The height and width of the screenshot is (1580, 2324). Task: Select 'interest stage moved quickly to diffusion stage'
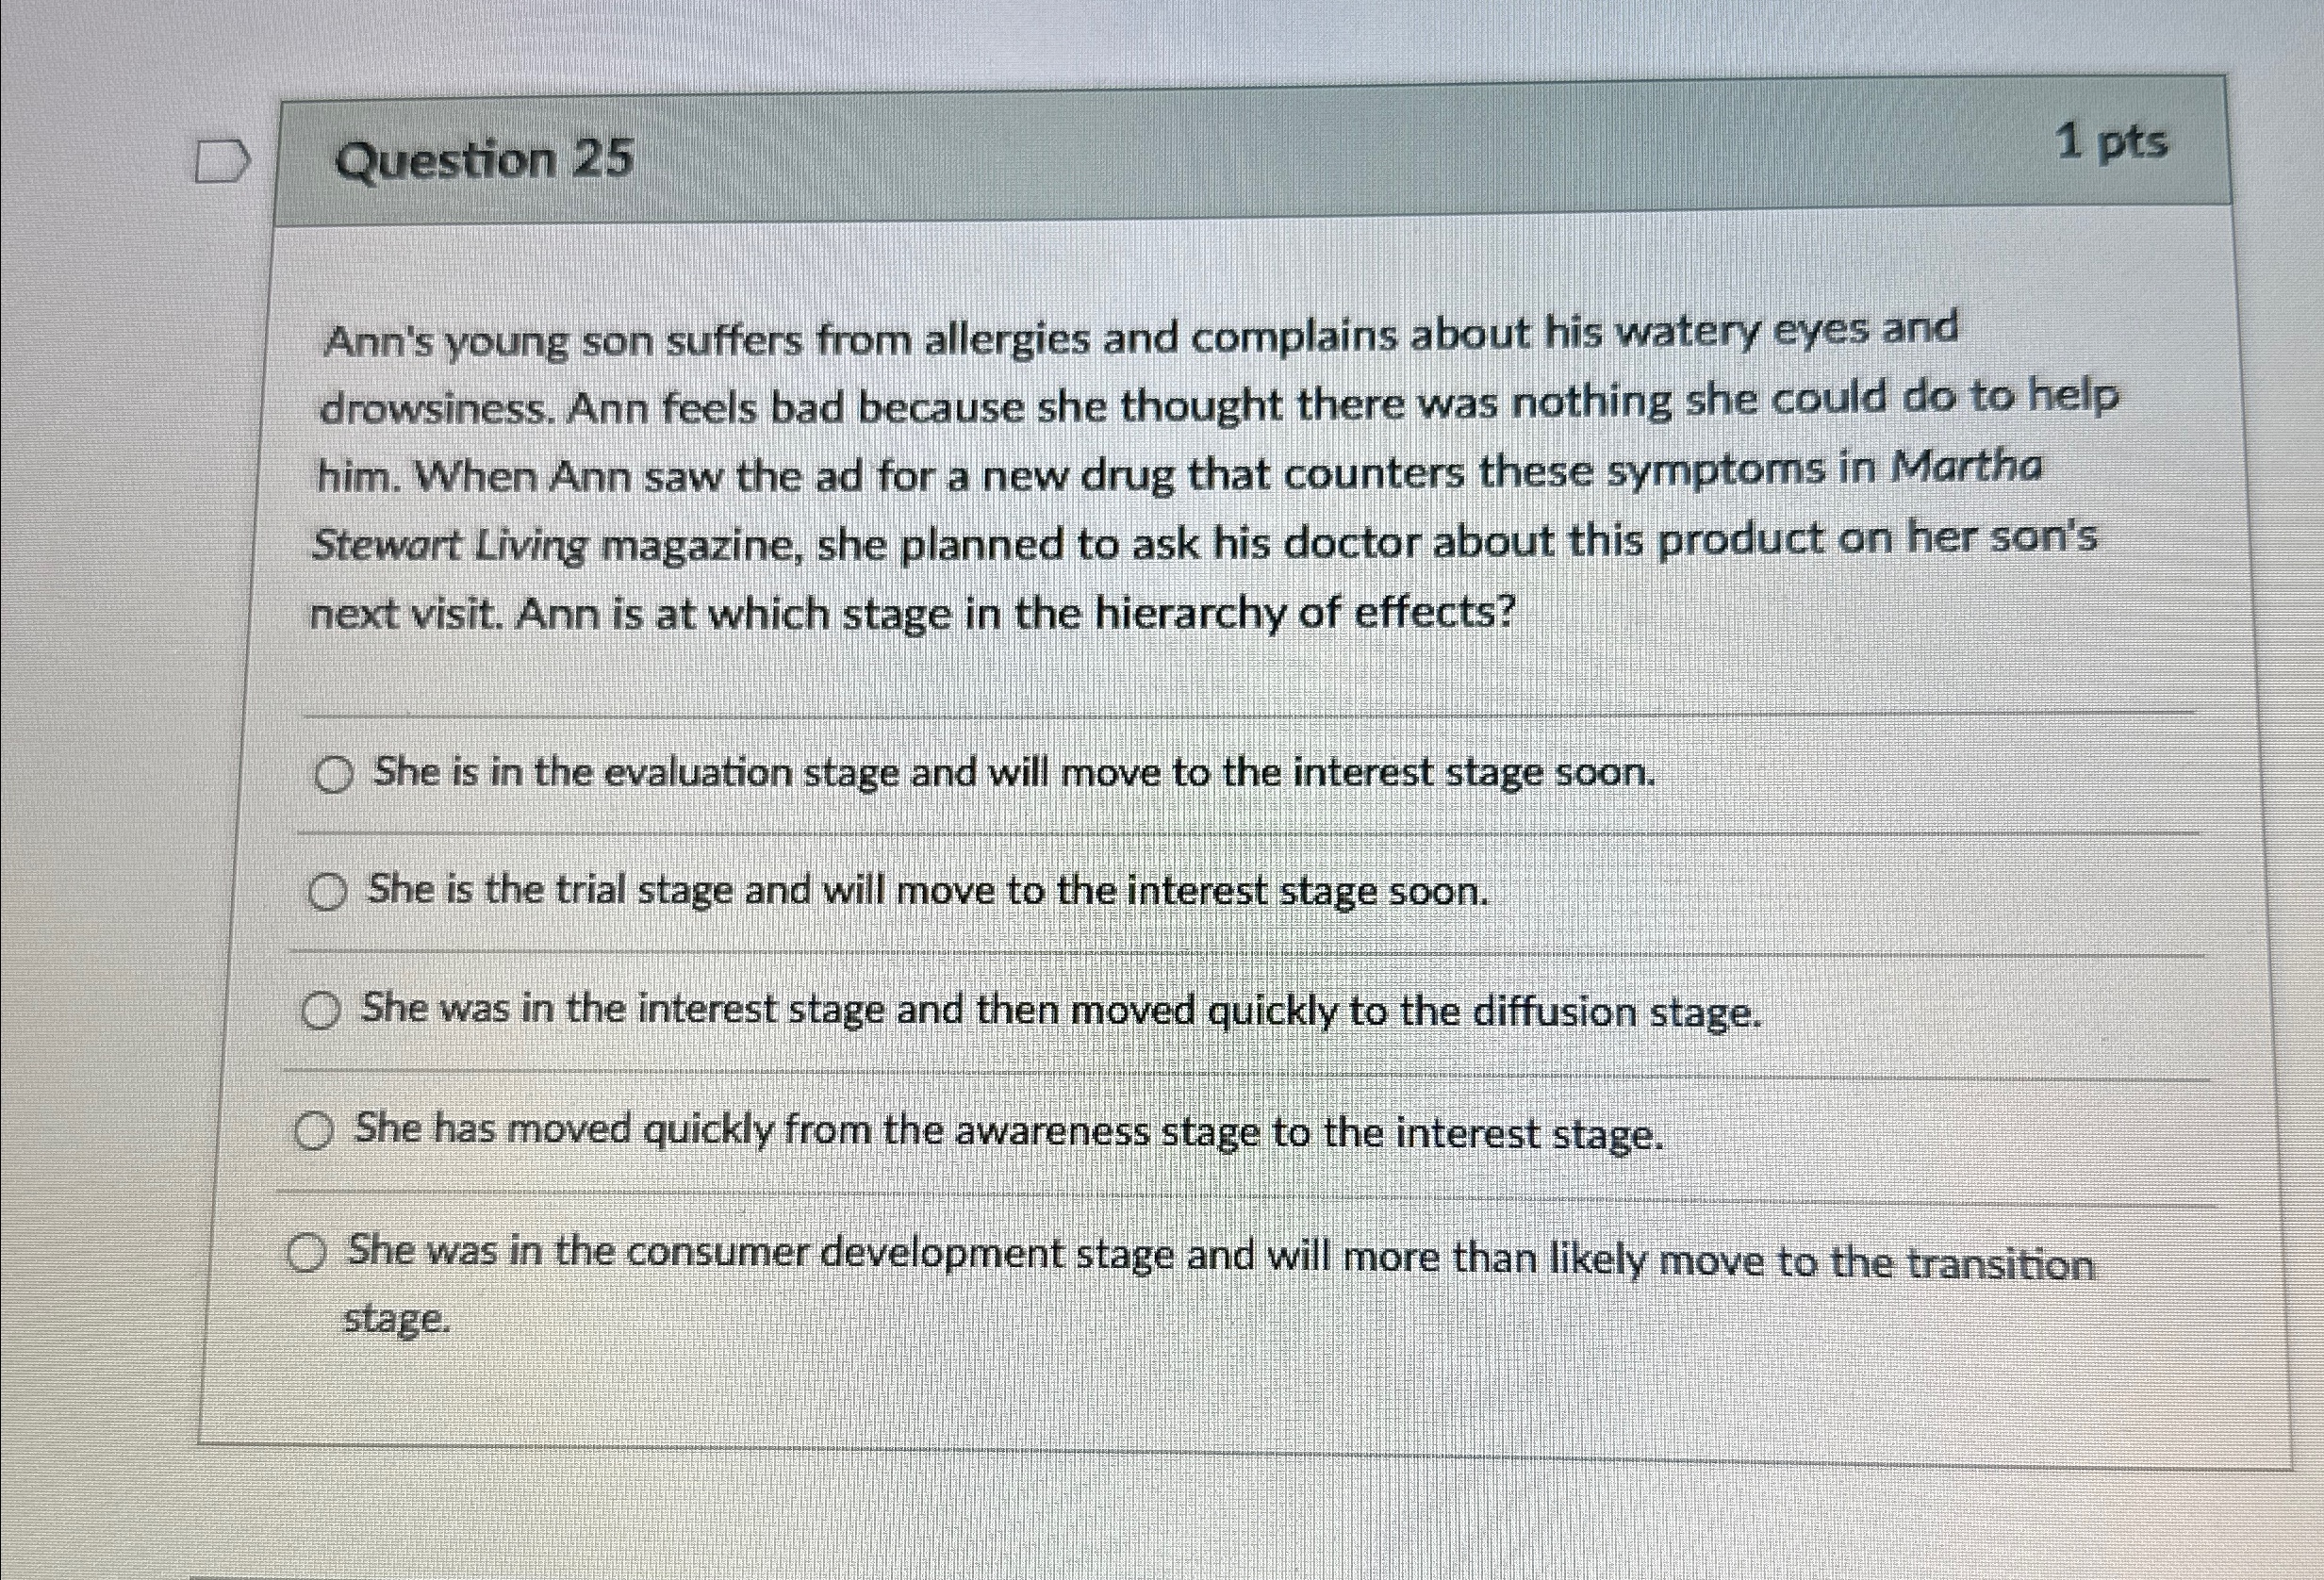point(323,1010)
